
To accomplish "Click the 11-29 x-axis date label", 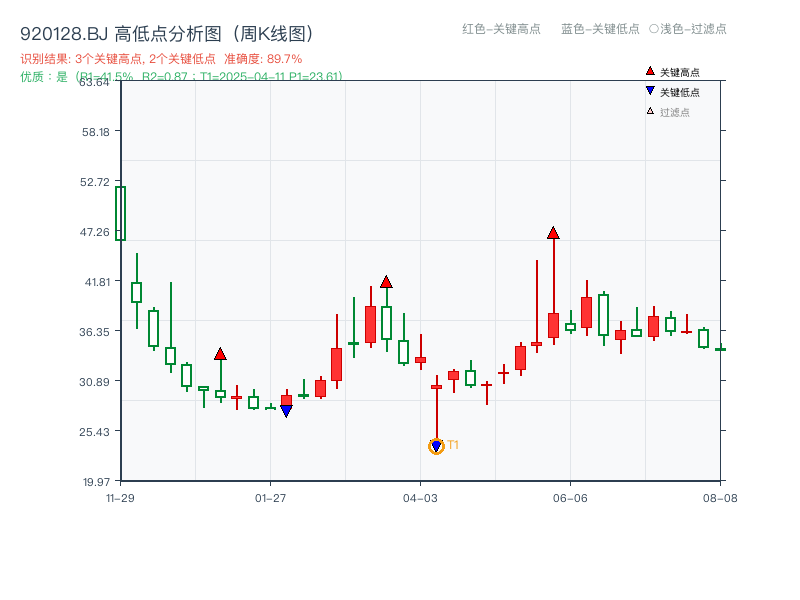I will tap(120, 497).
